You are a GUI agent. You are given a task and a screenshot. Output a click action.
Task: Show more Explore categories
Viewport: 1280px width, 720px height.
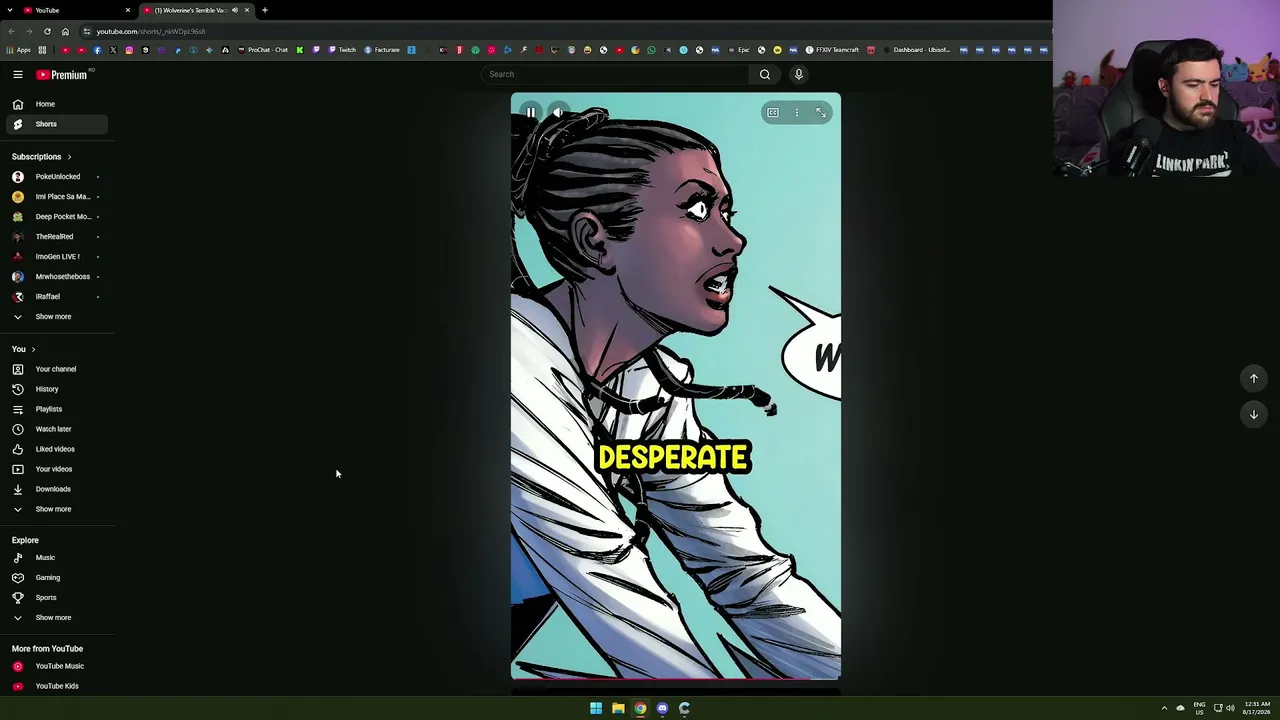(x=55, y=618)
